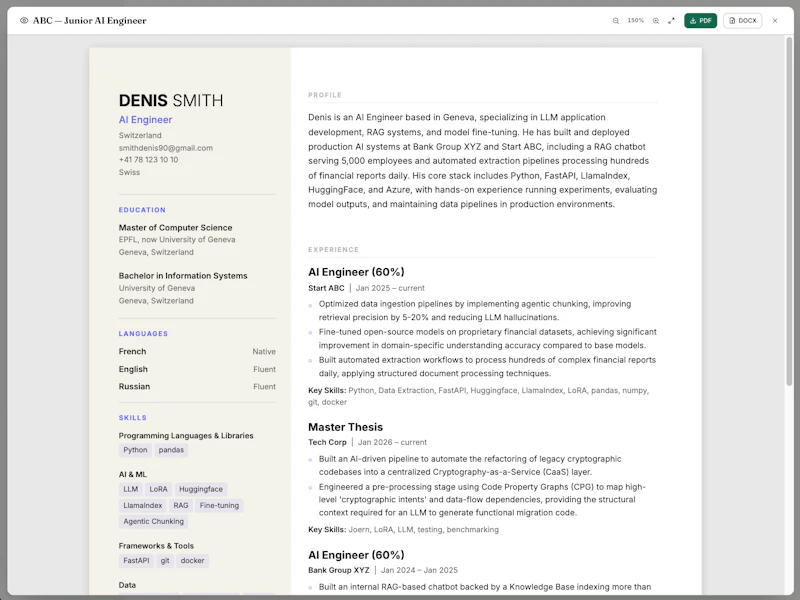Click Programming Languages & Libraries subheading
Image resolution: width=800 pixels, height=600 pixels.
pyautogui.click(x=186, y=436)
